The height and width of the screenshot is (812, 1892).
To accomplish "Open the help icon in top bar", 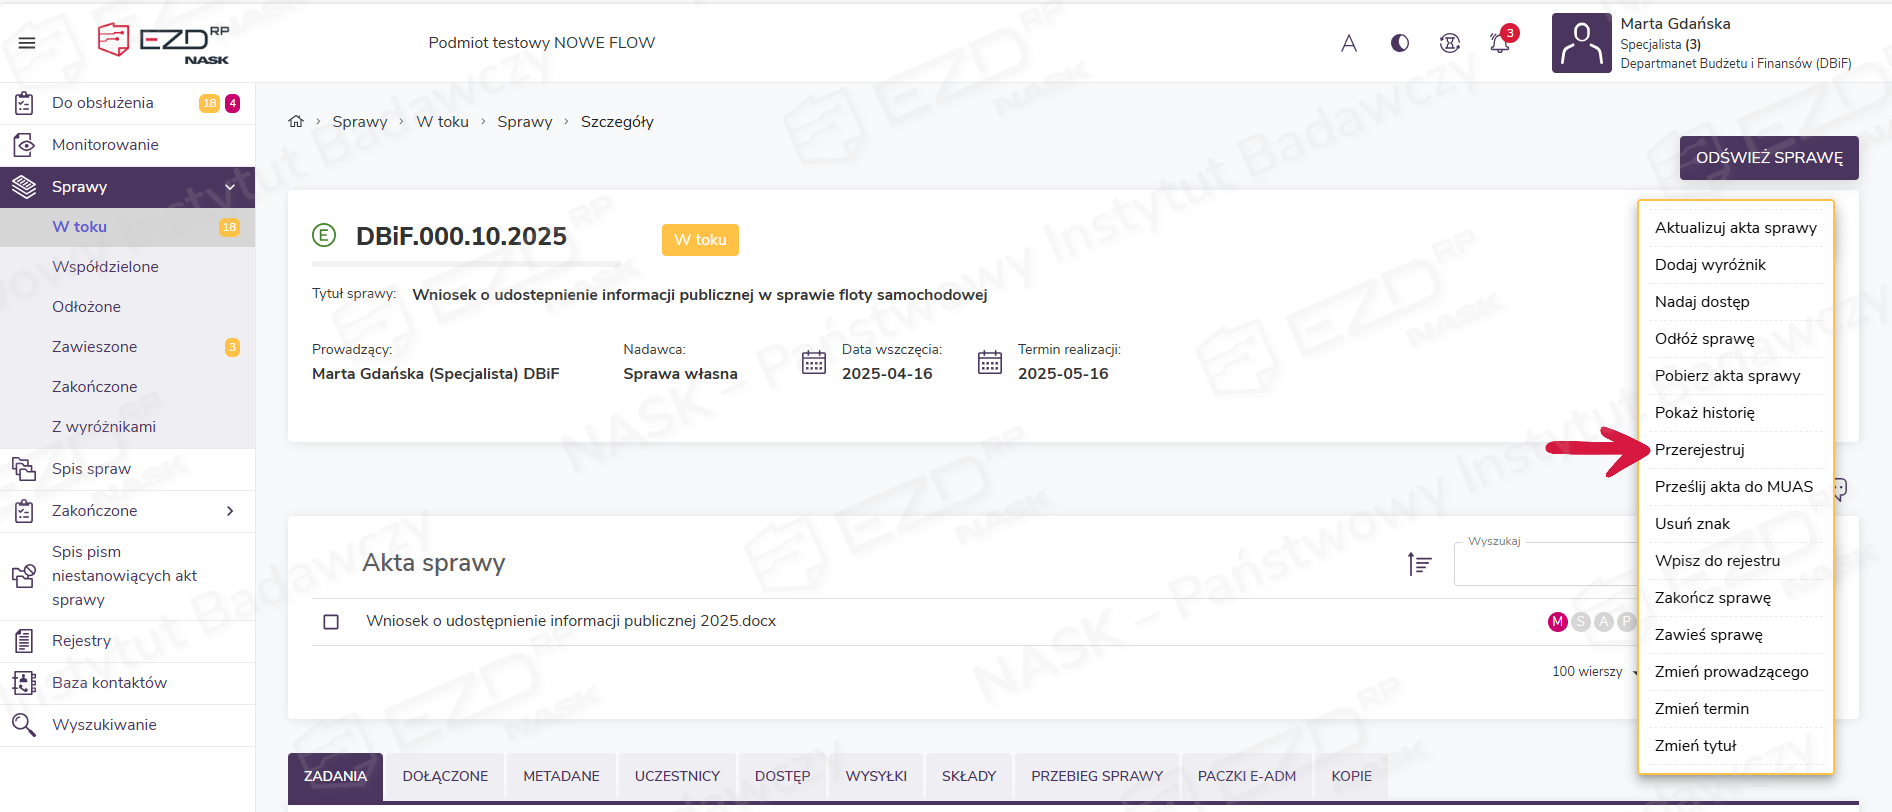I will click(1450, 43).
